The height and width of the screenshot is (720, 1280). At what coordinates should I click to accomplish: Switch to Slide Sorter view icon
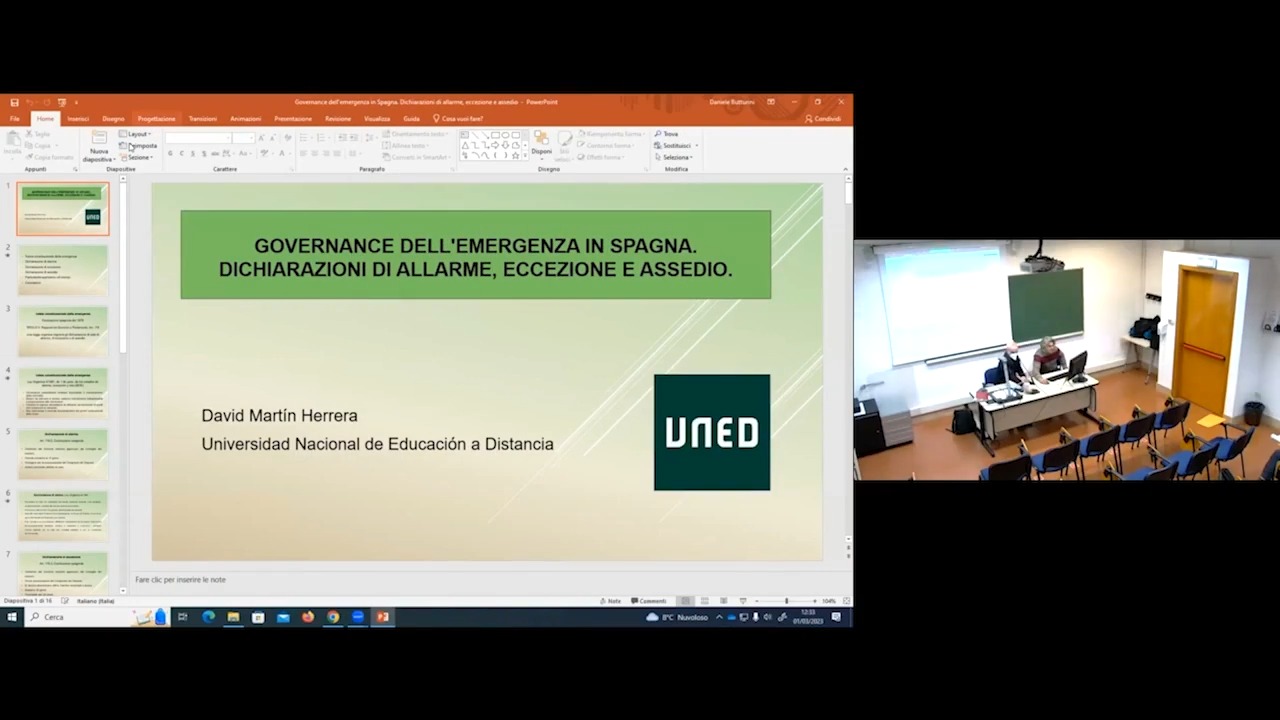[705, 601]
